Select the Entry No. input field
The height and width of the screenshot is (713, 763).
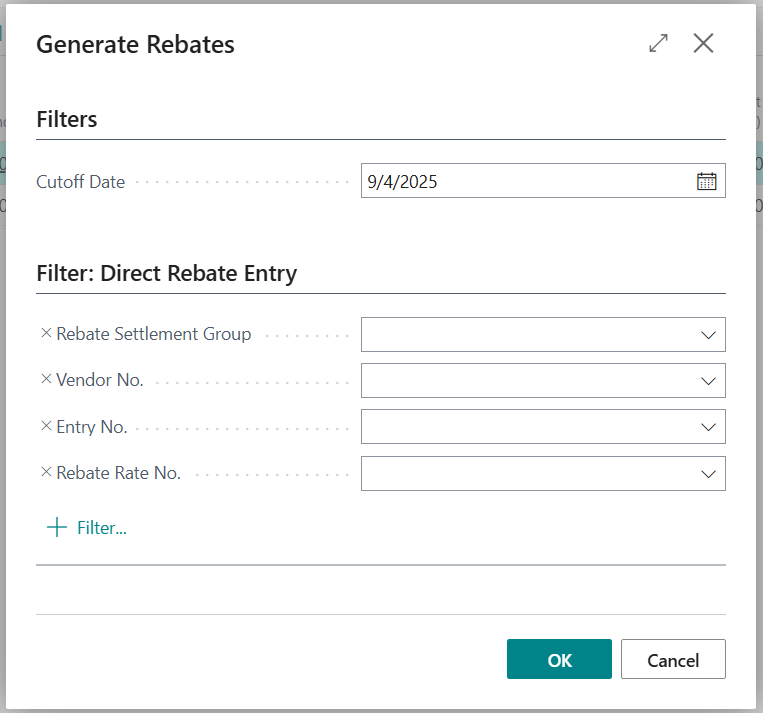(525, 427)
